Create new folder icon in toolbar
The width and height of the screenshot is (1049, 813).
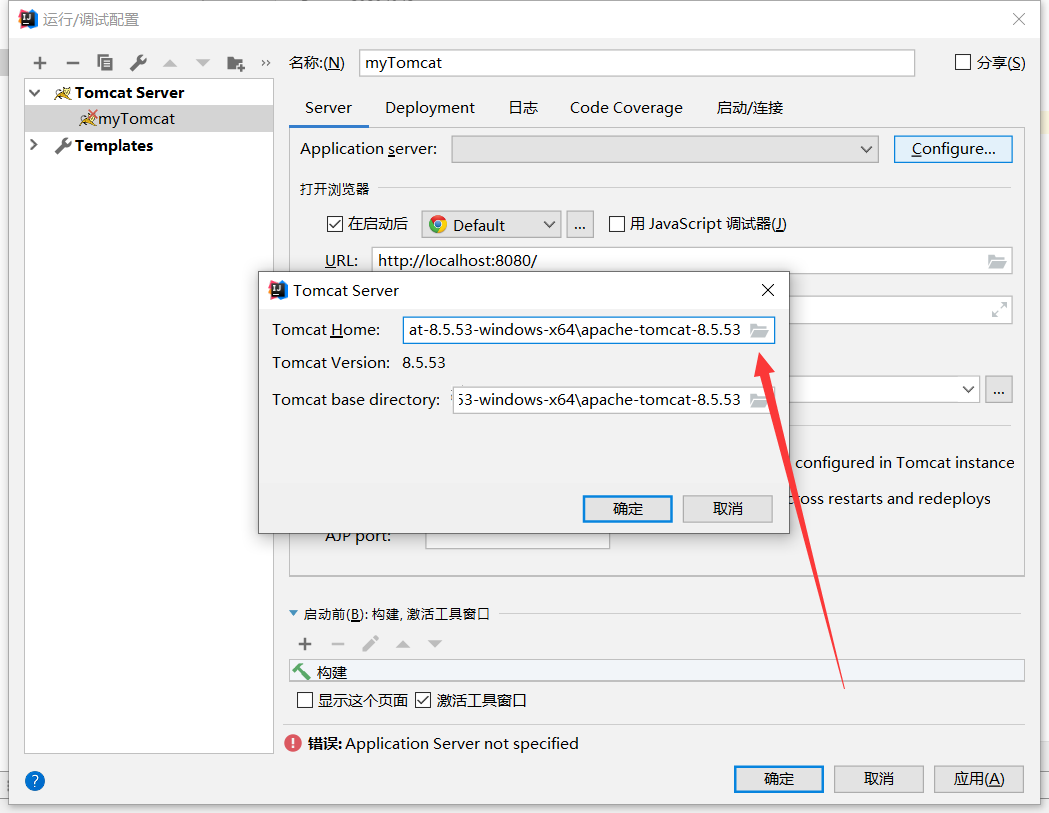pyautogui.click(x=235, y=63)
